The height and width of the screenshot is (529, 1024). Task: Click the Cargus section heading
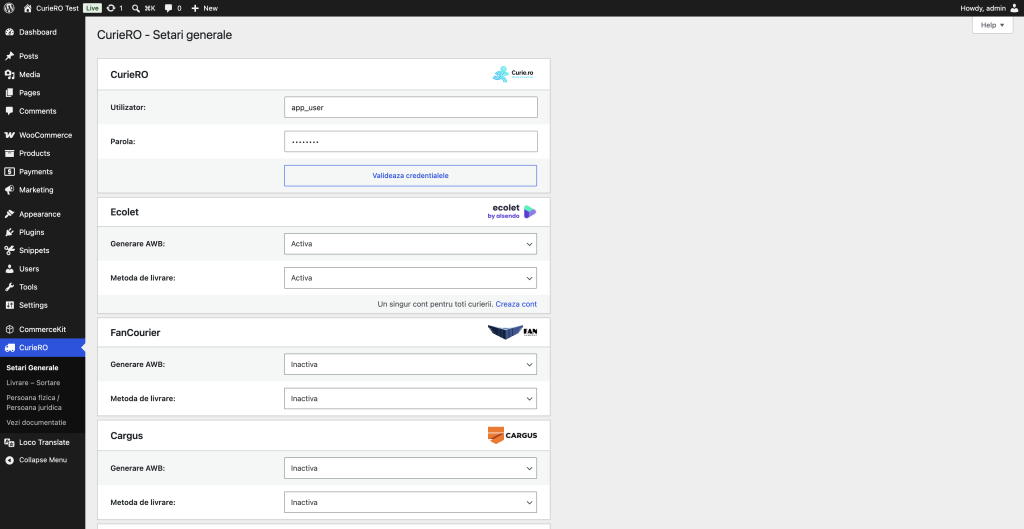(x=127, y=436)
